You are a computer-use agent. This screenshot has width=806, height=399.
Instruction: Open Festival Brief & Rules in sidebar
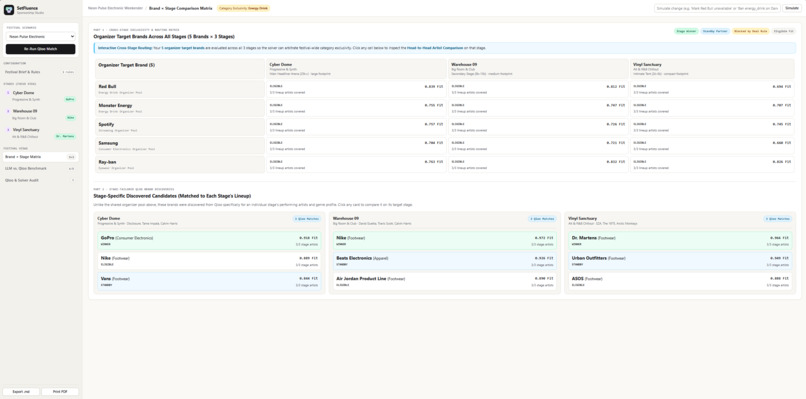click(41, 72)
